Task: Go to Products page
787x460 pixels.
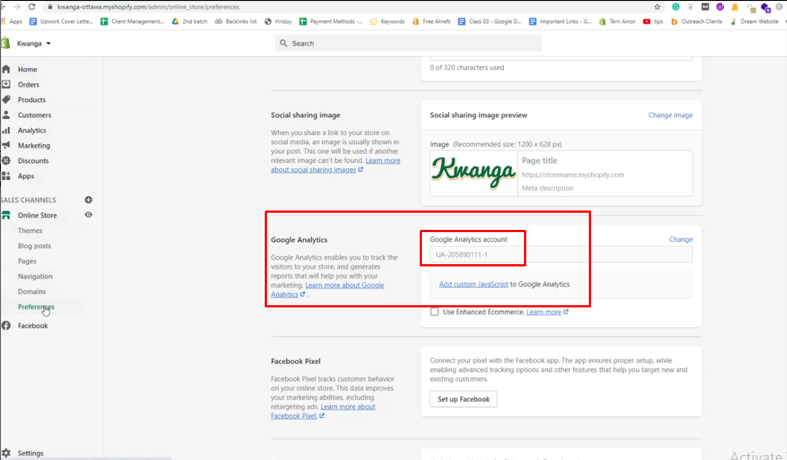Action: click(32, 100)
